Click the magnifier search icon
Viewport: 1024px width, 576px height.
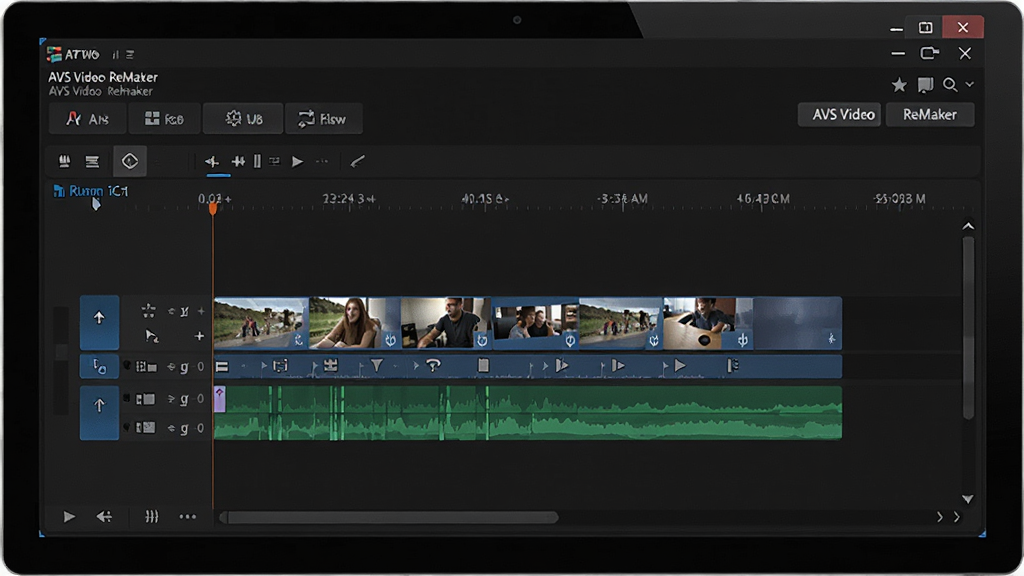[x=950, y=84]
